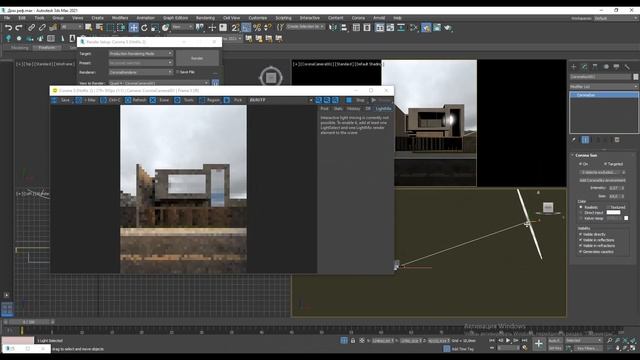640x360 pixels.
Task: Toggle the Corona Sun On checkbox
Action: click(x=580, y=164)
